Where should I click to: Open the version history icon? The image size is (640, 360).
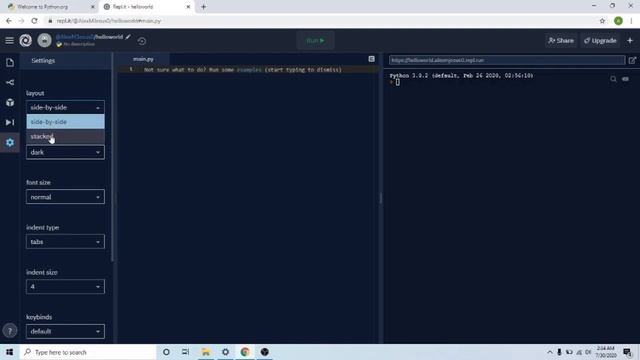[x=142, y=41]
